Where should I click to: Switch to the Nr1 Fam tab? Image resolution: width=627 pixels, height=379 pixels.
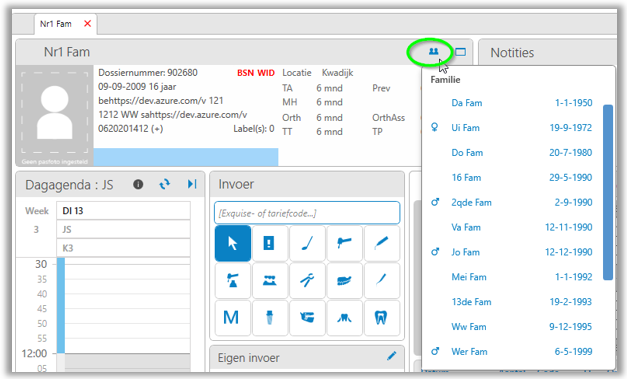coord(56,24)
